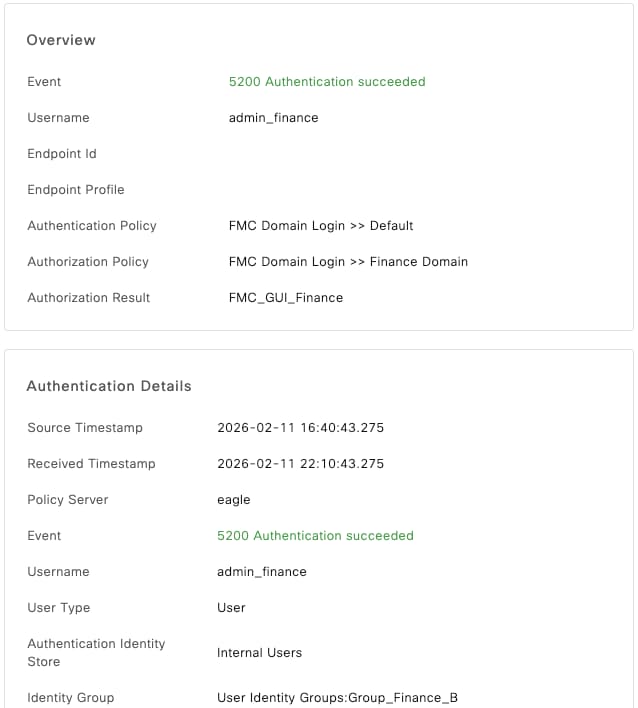
Task: Click the green event status in Overview
Action: coord(327,82)
